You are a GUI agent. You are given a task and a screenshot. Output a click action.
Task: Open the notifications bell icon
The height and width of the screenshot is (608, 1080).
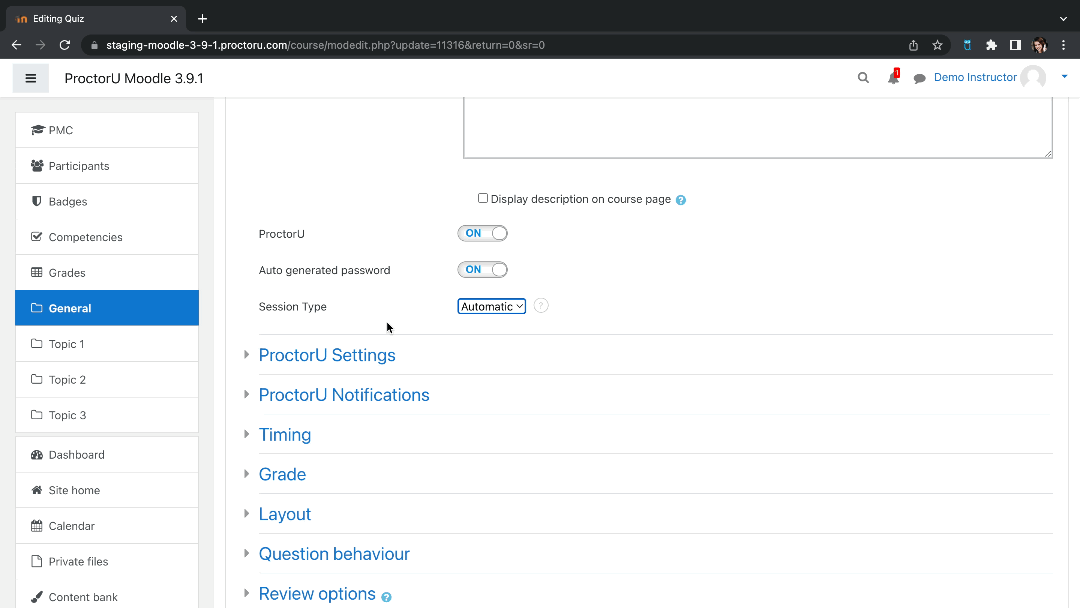click(x=893, y=78)
